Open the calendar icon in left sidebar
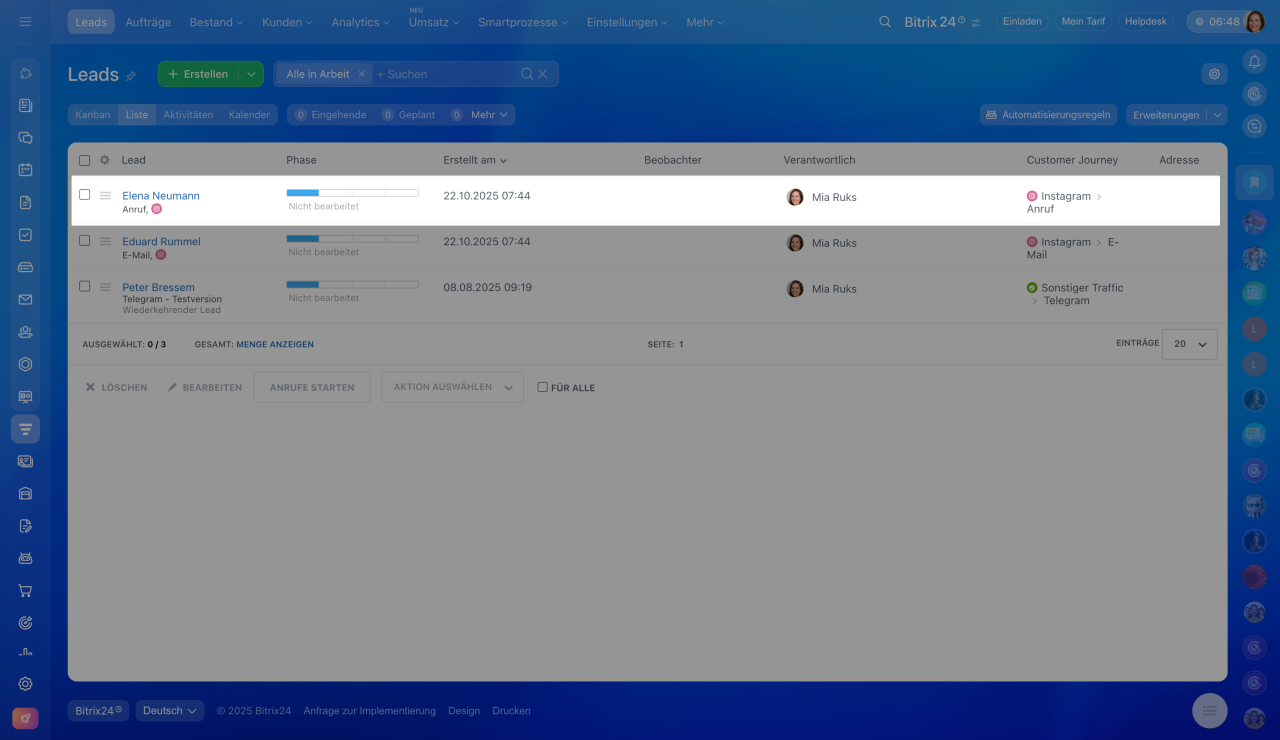This screenshot has height=740, width=1280. point(26,170)
